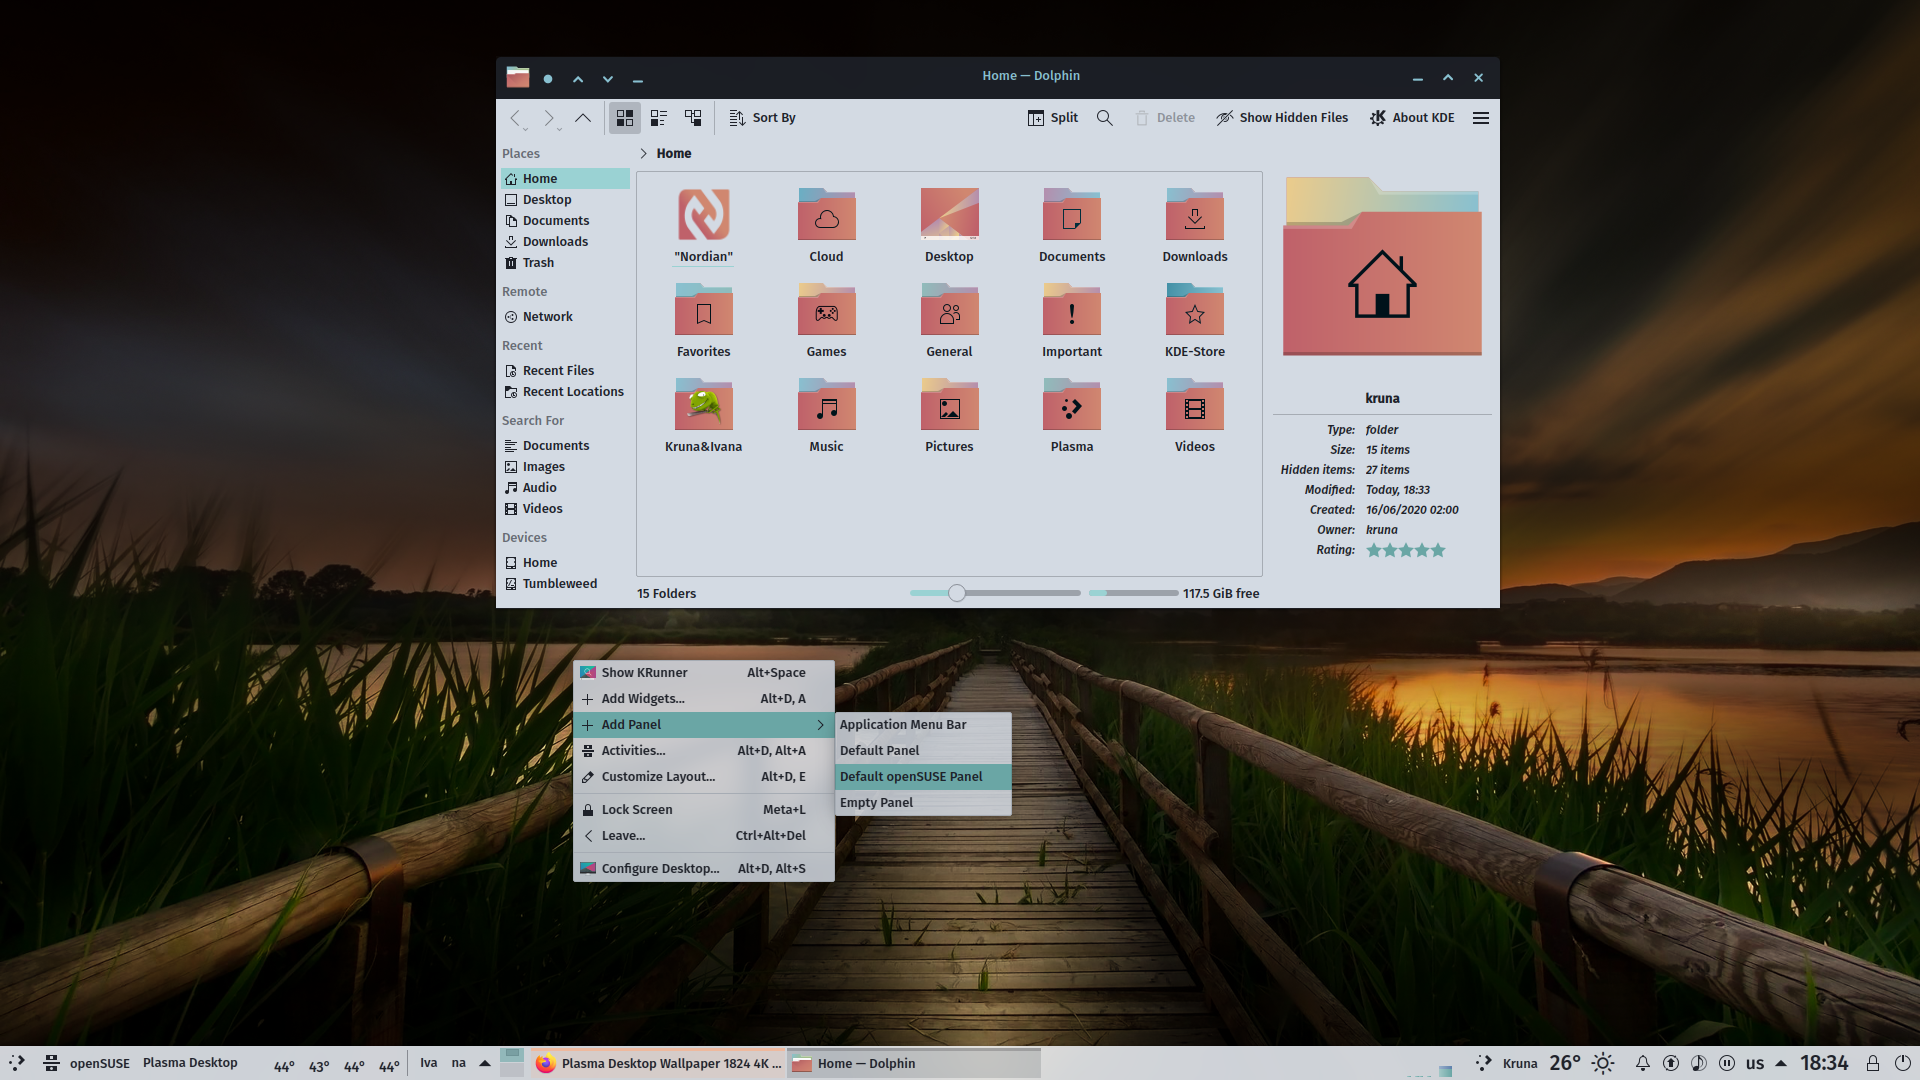Image resolution: width=1920 pixels, height=1080 pixels.
Task: Select the Kruna&Ivana folder
Action: click(703, 405)
